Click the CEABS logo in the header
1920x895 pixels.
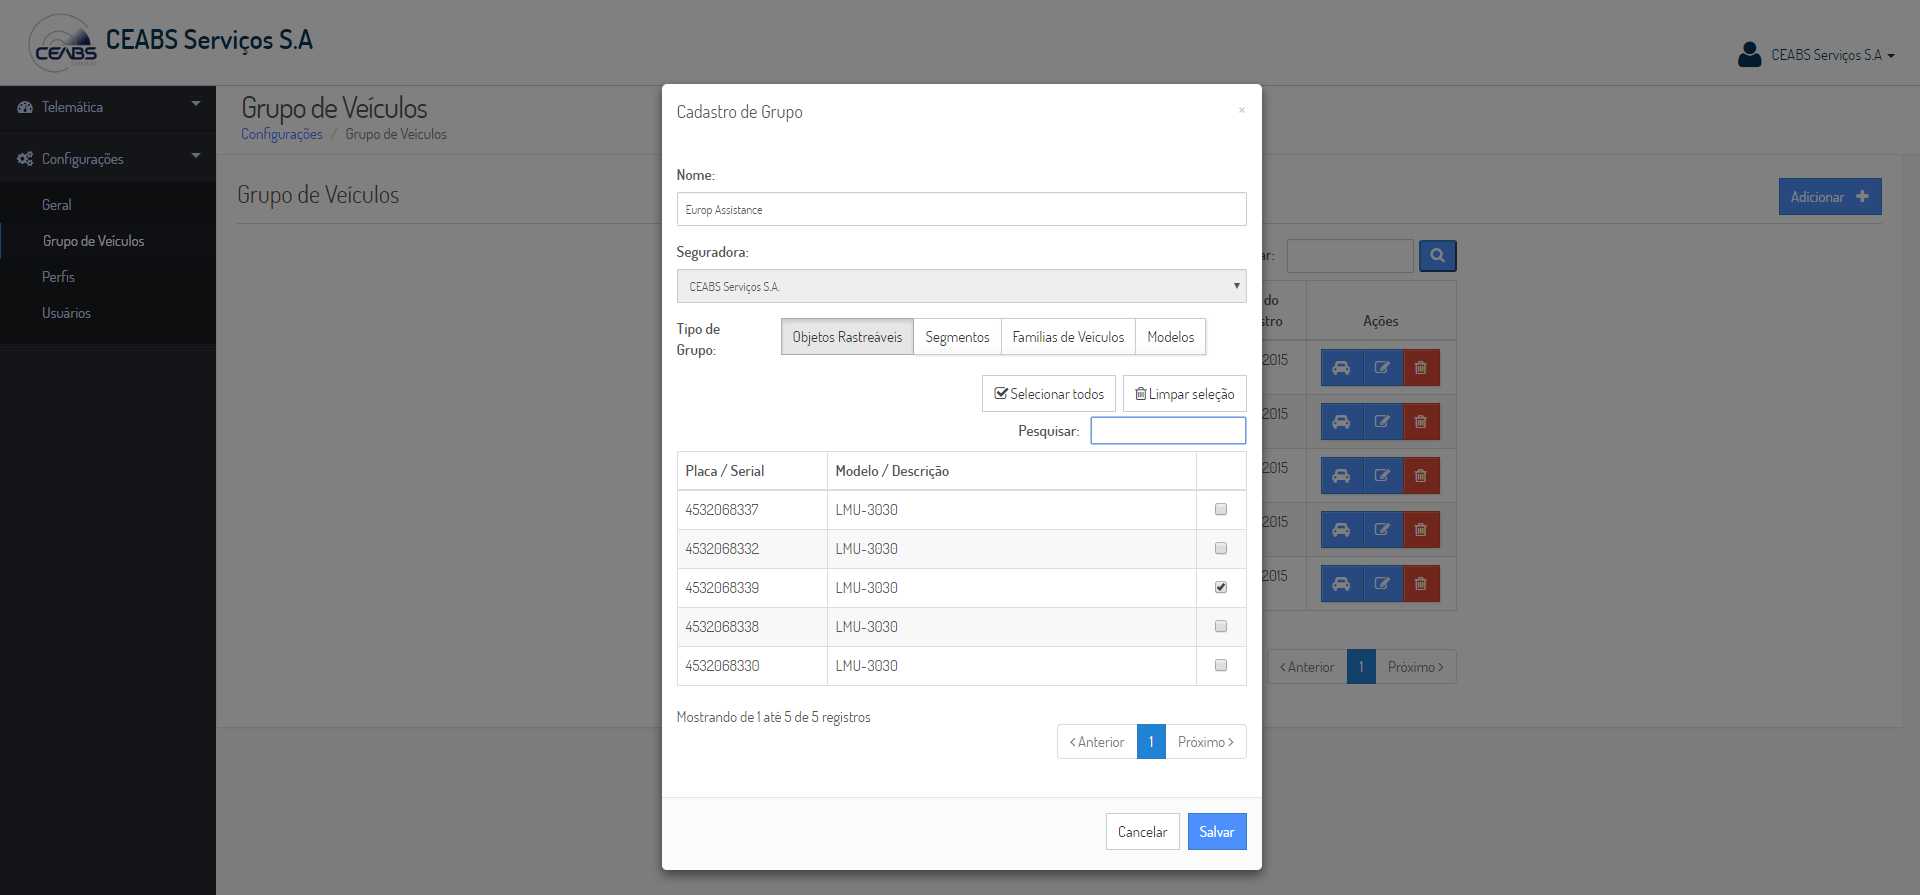(63, 43)
